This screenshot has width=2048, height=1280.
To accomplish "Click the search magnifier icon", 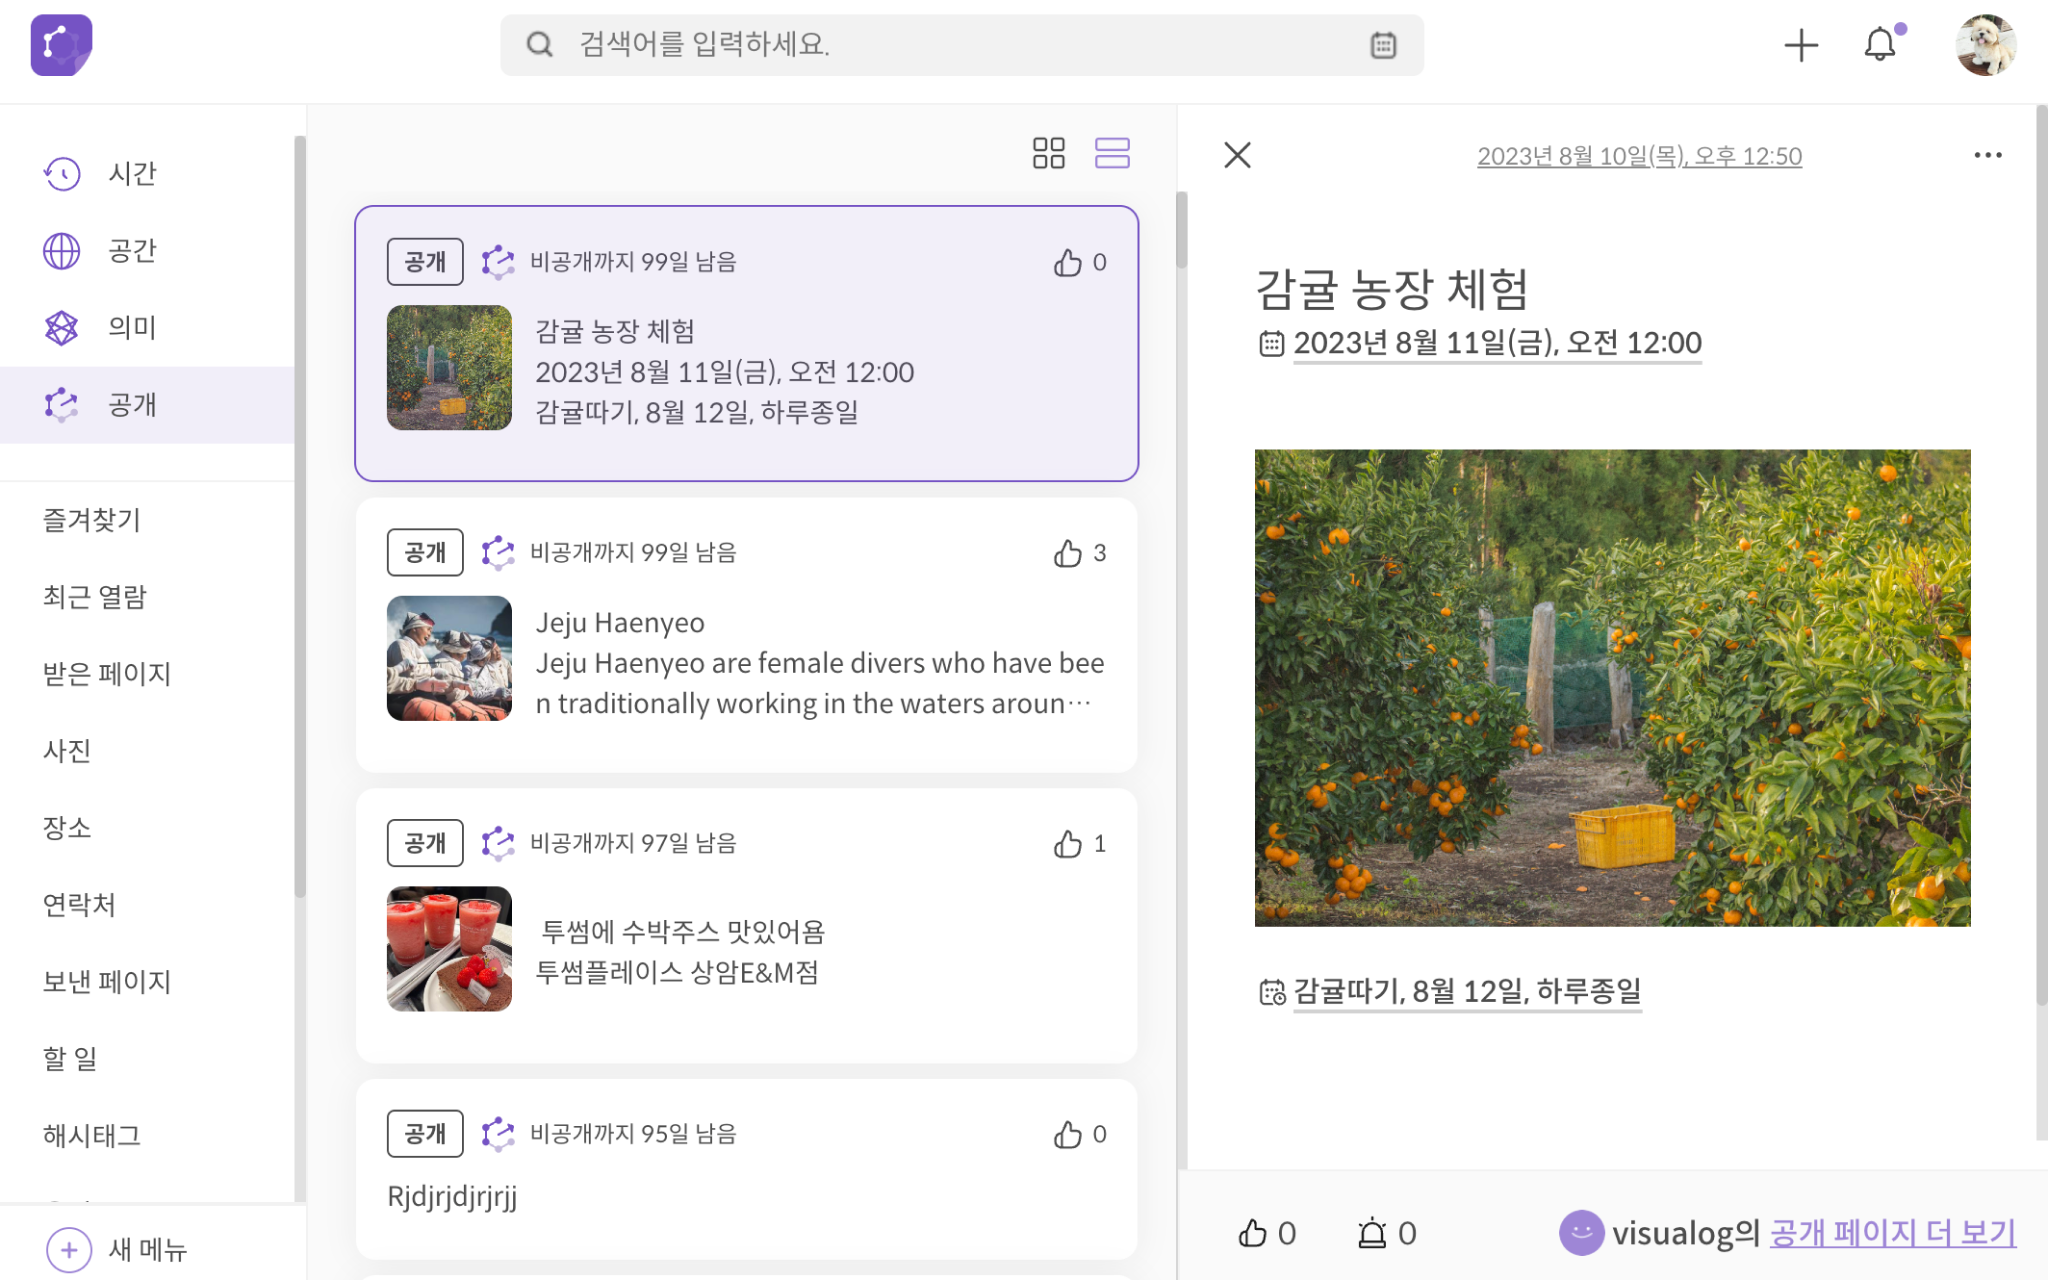I will pyautogui.click(x=540, y=45).
